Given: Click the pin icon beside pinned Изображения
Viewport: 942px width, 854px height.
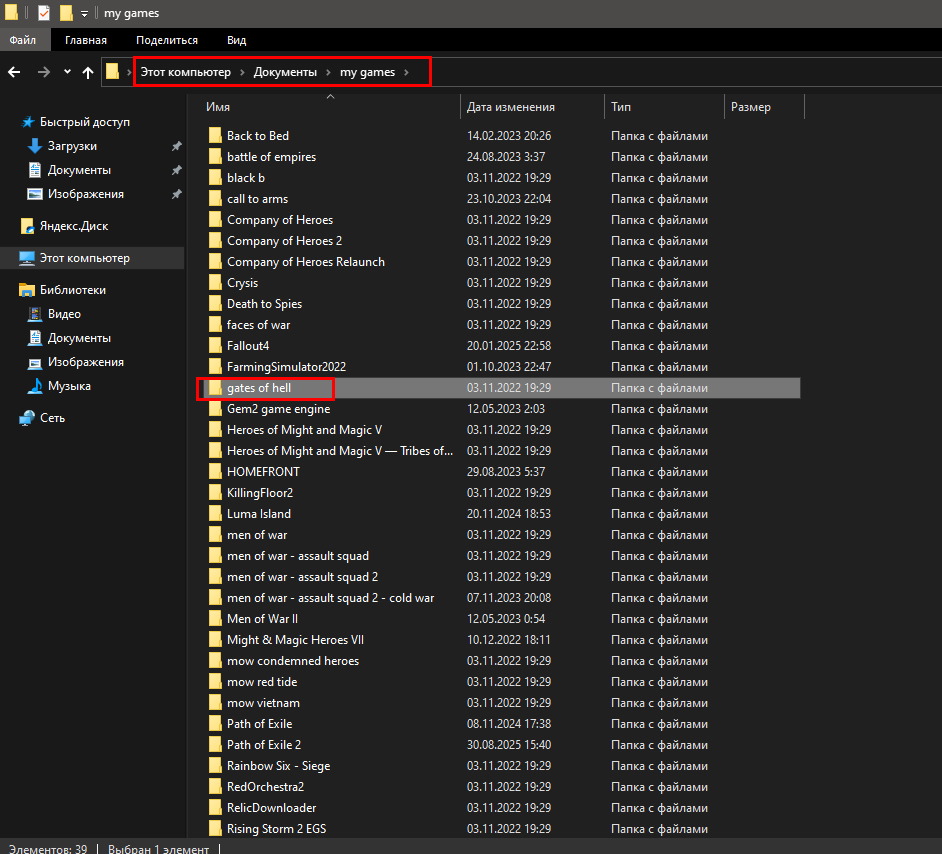Looking at the screenshot, I should click(x=176, y=194).
